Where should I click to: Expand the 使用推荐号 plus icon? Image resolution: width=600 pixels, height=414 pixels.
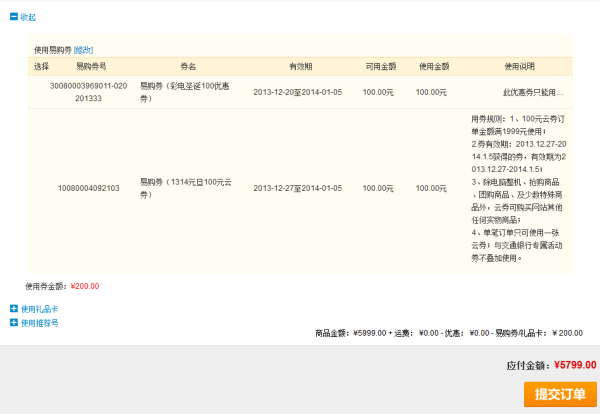(x=14, y=323)
